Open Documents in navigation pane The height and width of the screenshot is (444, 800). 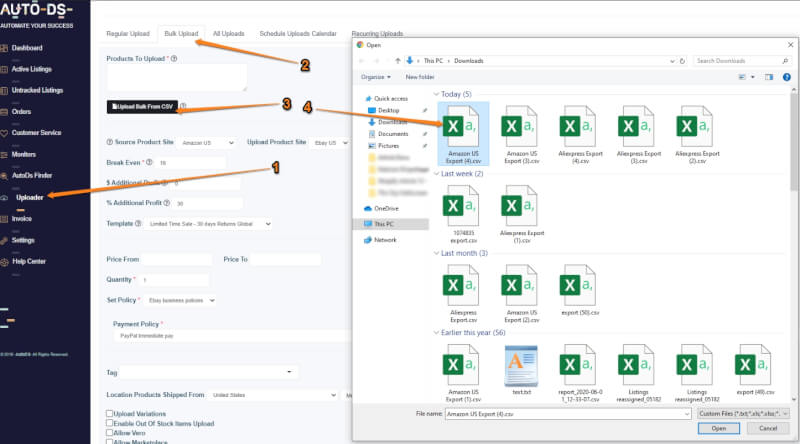point(393,134)
